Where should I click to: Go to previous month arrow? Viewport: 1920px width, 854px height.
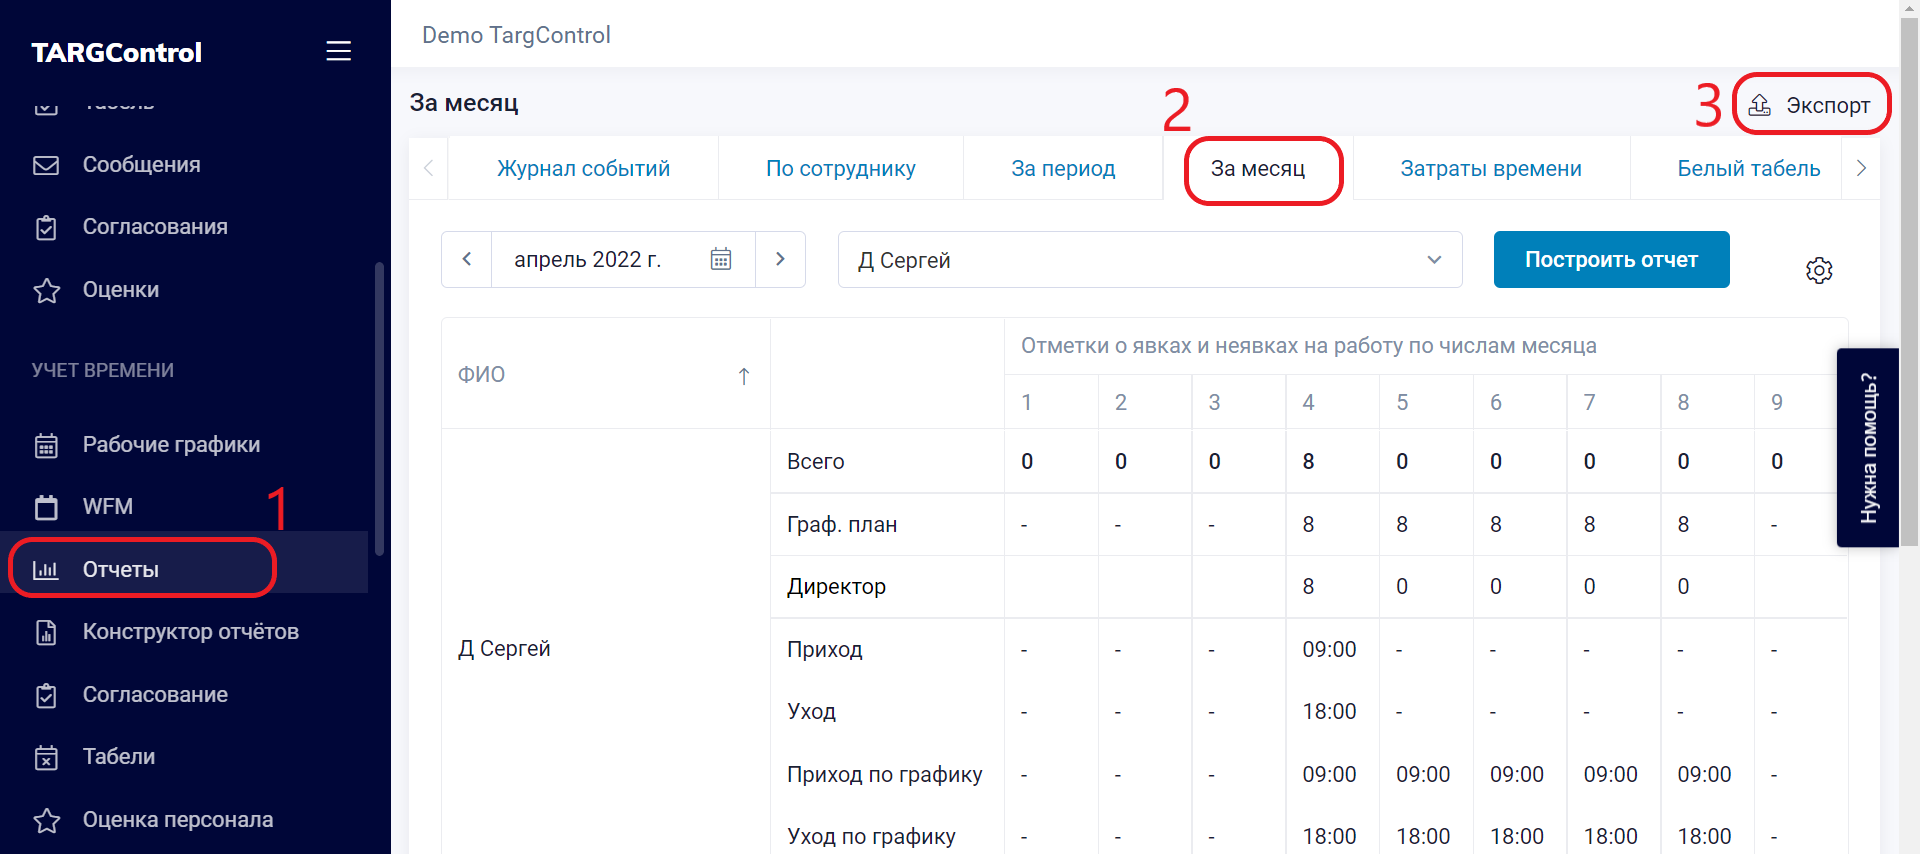click(467, 260)
